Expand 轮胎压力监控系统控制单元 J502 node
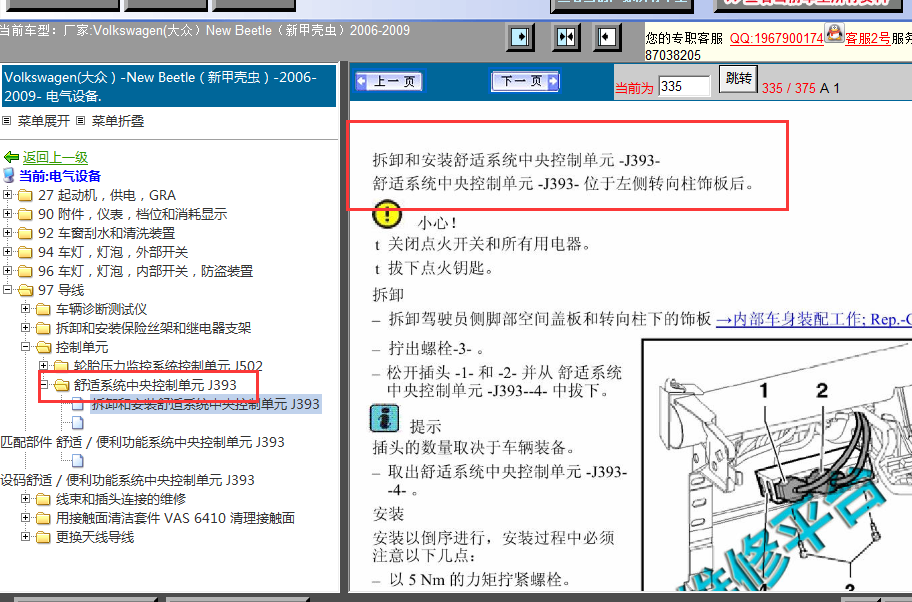 44,366
